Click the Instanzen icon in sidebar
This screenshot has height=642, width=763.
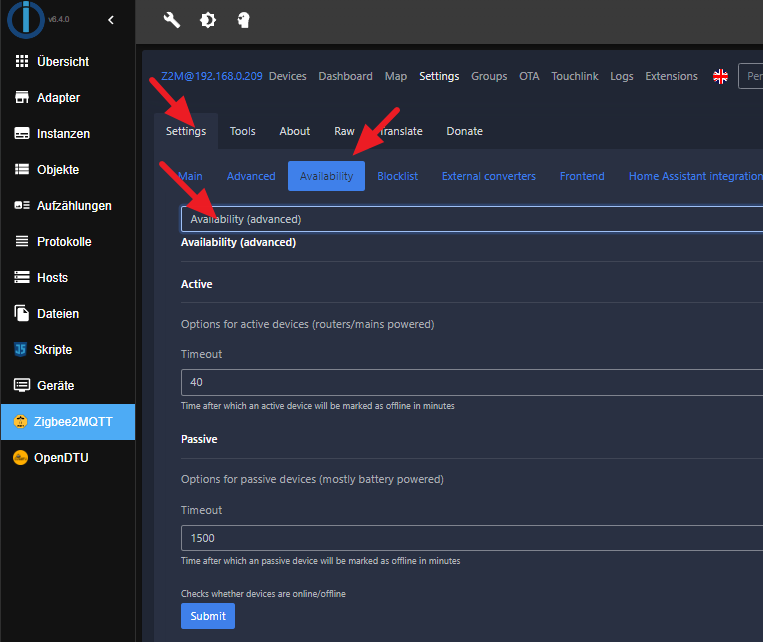(22, 133)
